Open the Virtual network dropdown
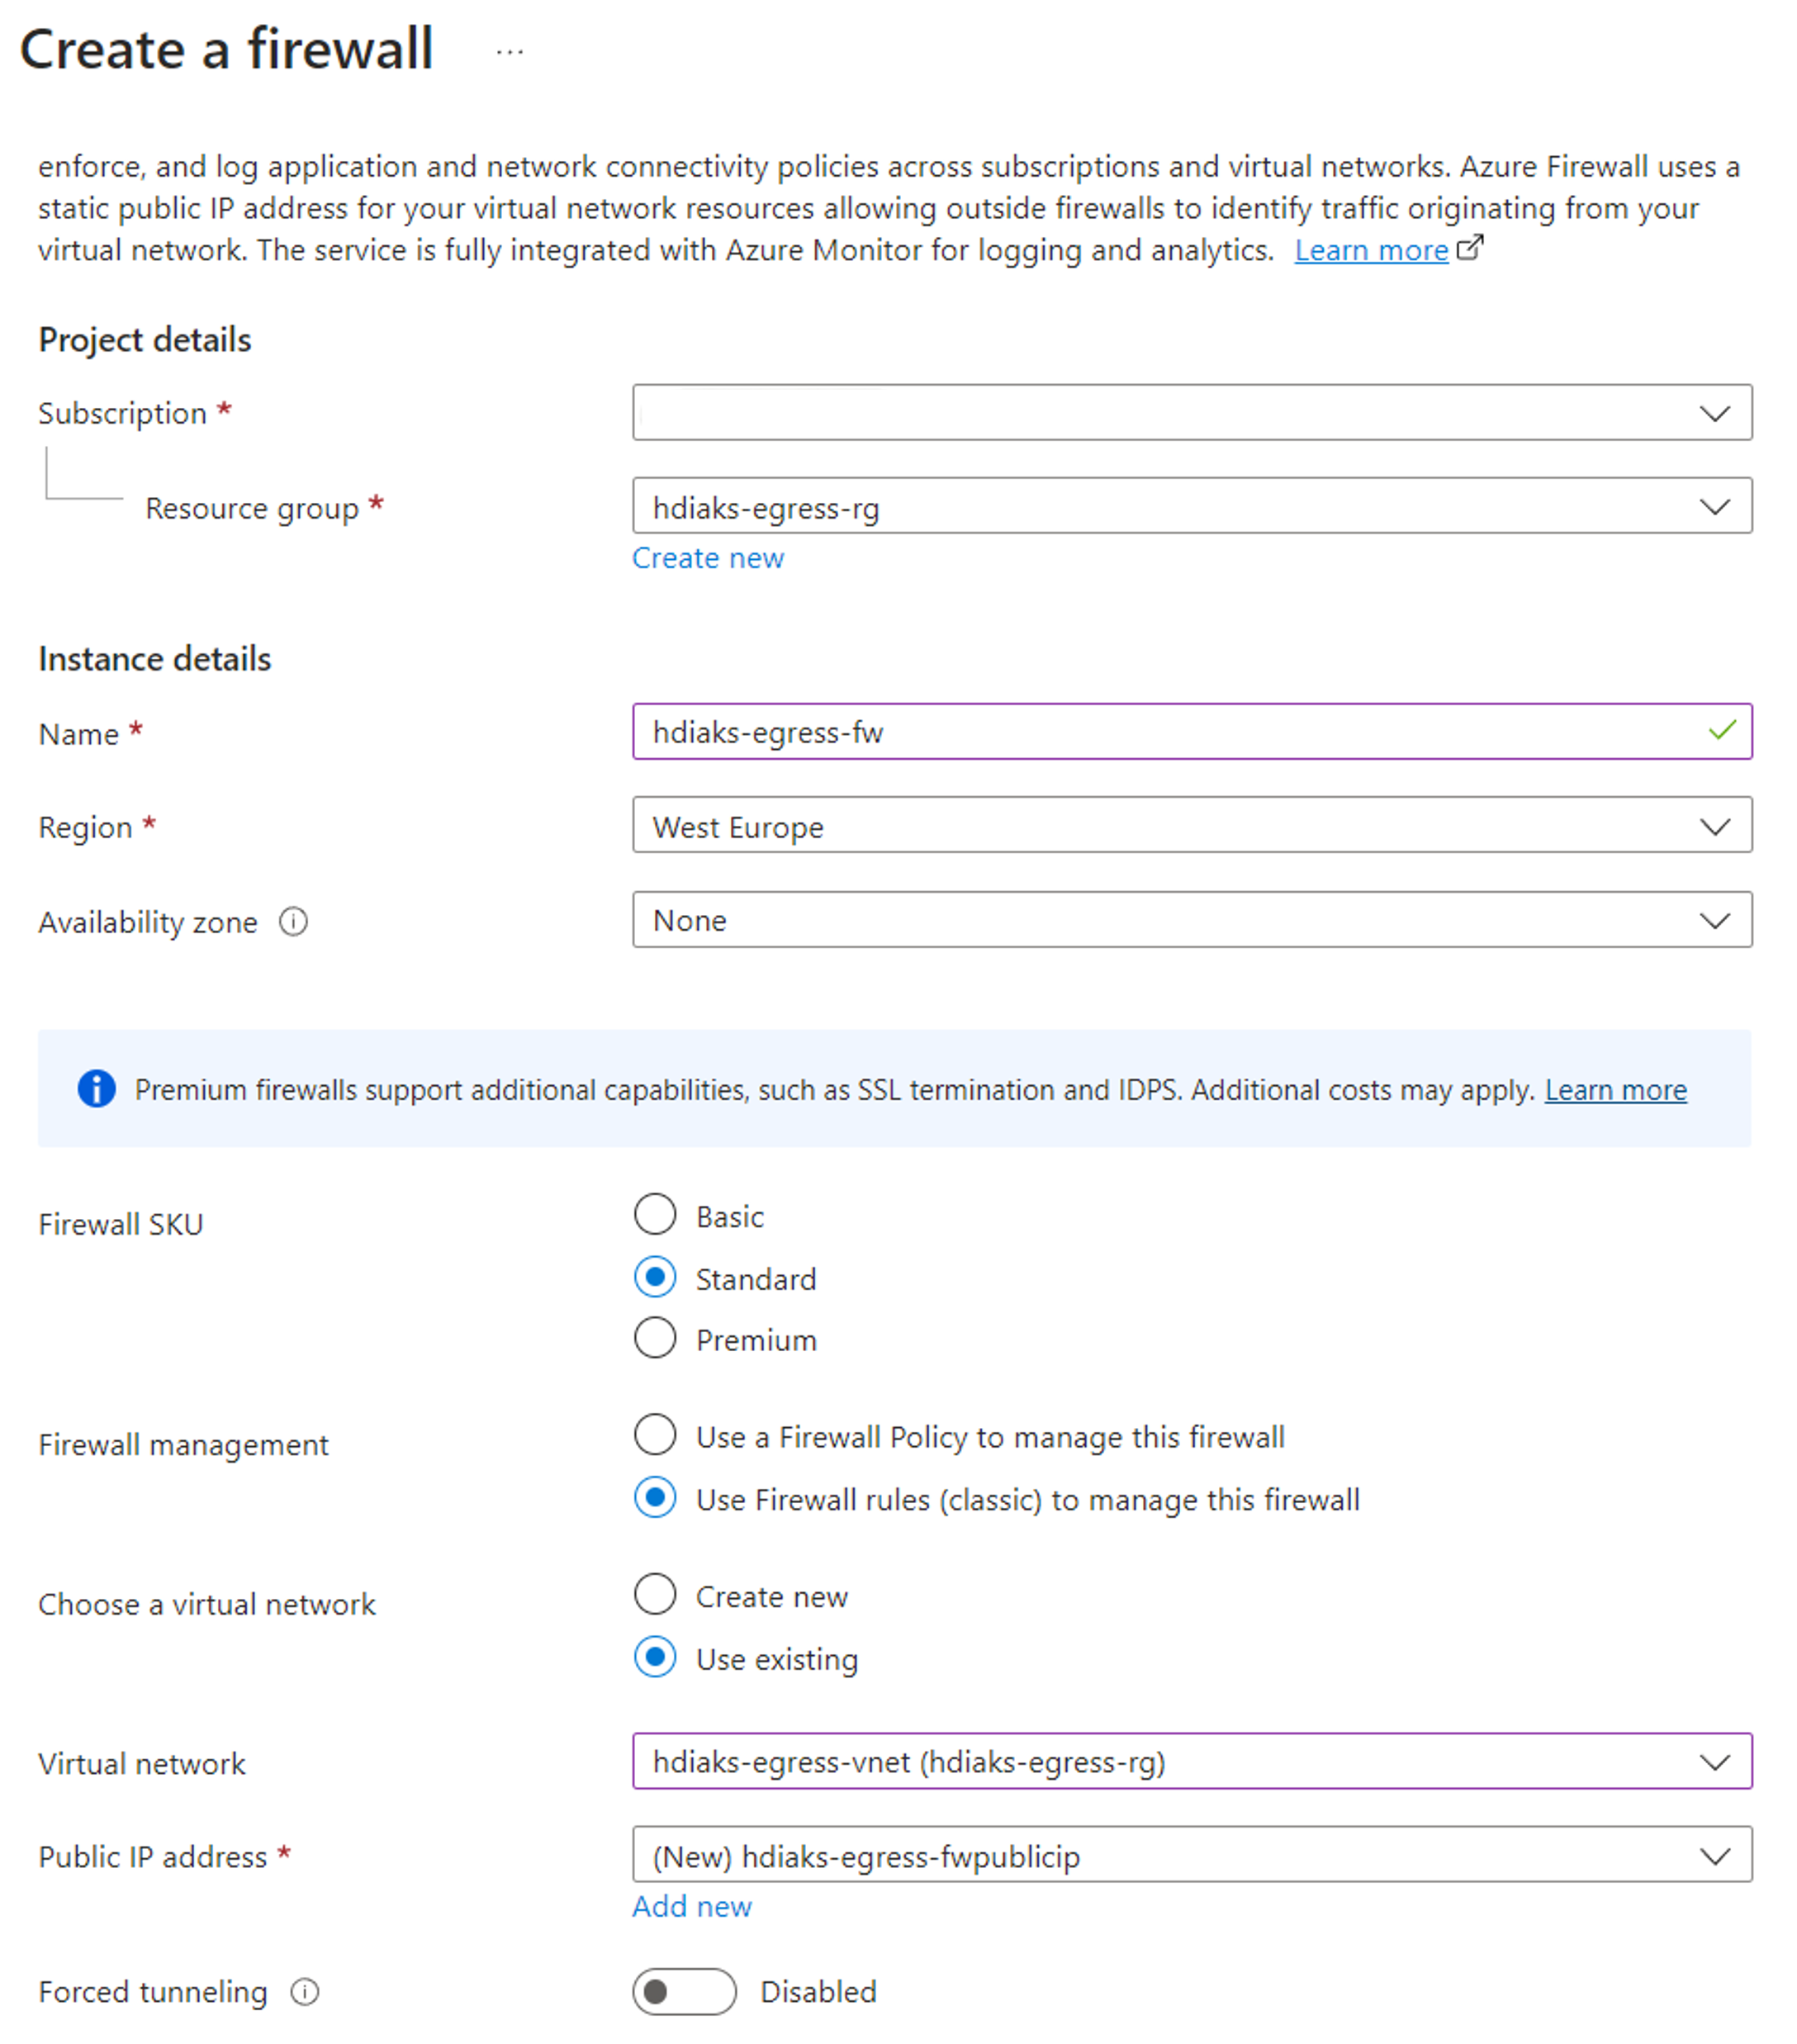 [x=1192, y=1761]
